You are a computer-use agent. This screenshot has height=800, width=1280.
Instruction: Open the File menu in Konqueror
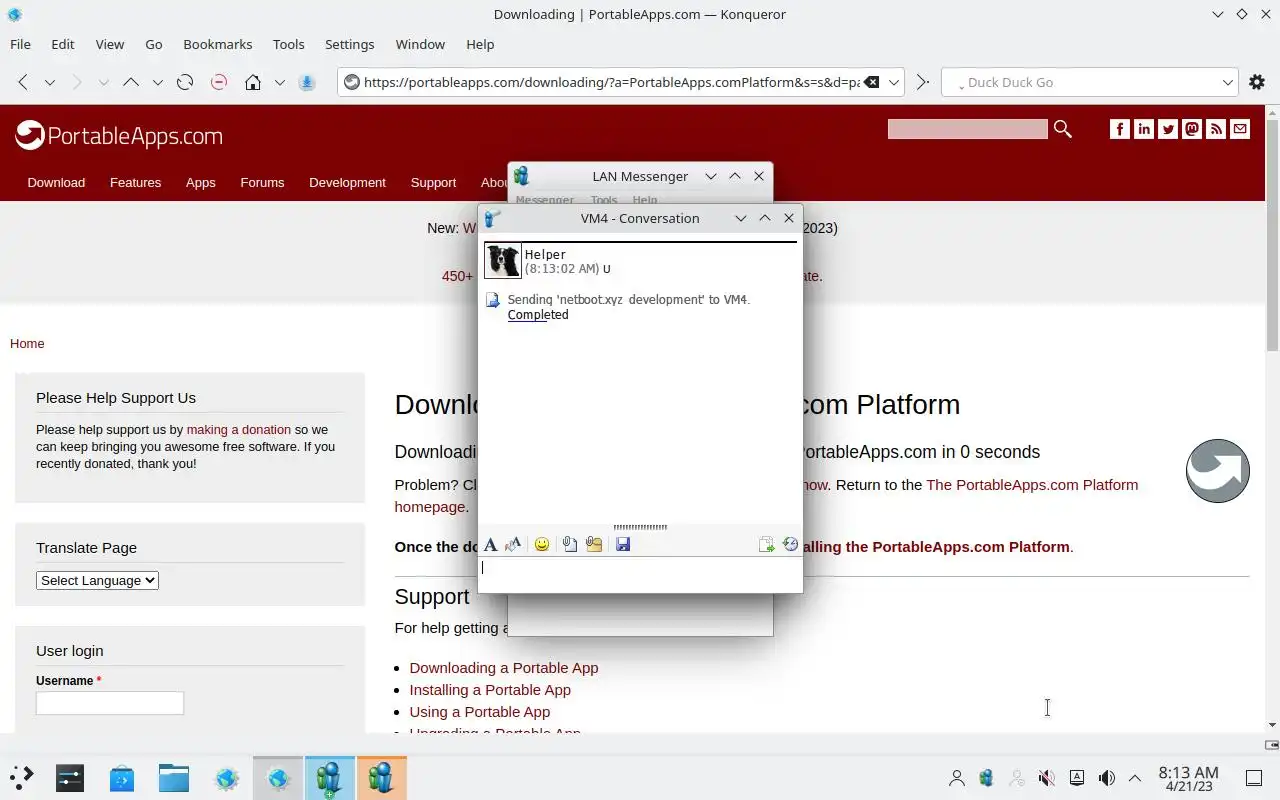(20, 44)
